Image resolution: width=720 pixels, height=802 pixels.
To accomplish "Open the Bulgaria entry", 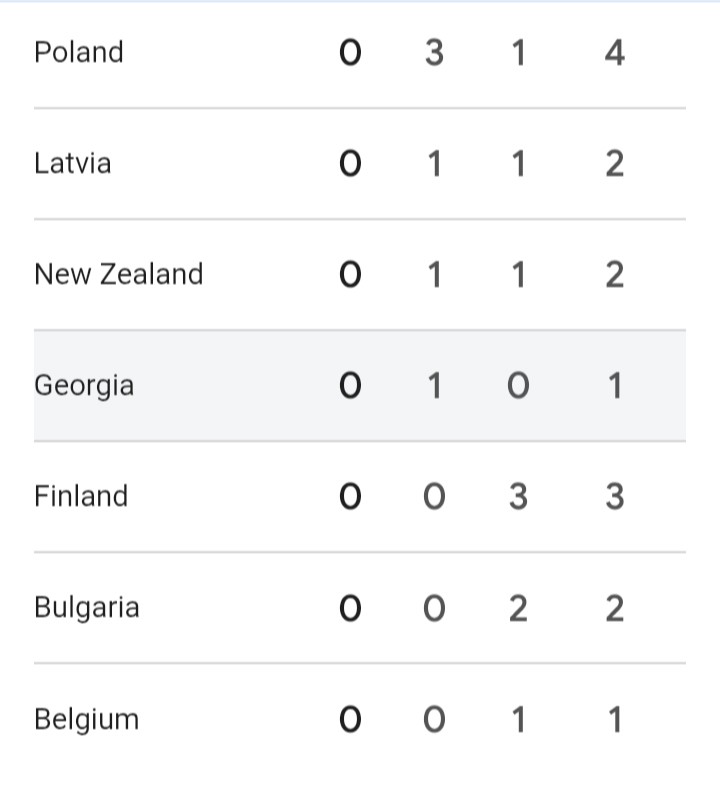I will point(86,607).
